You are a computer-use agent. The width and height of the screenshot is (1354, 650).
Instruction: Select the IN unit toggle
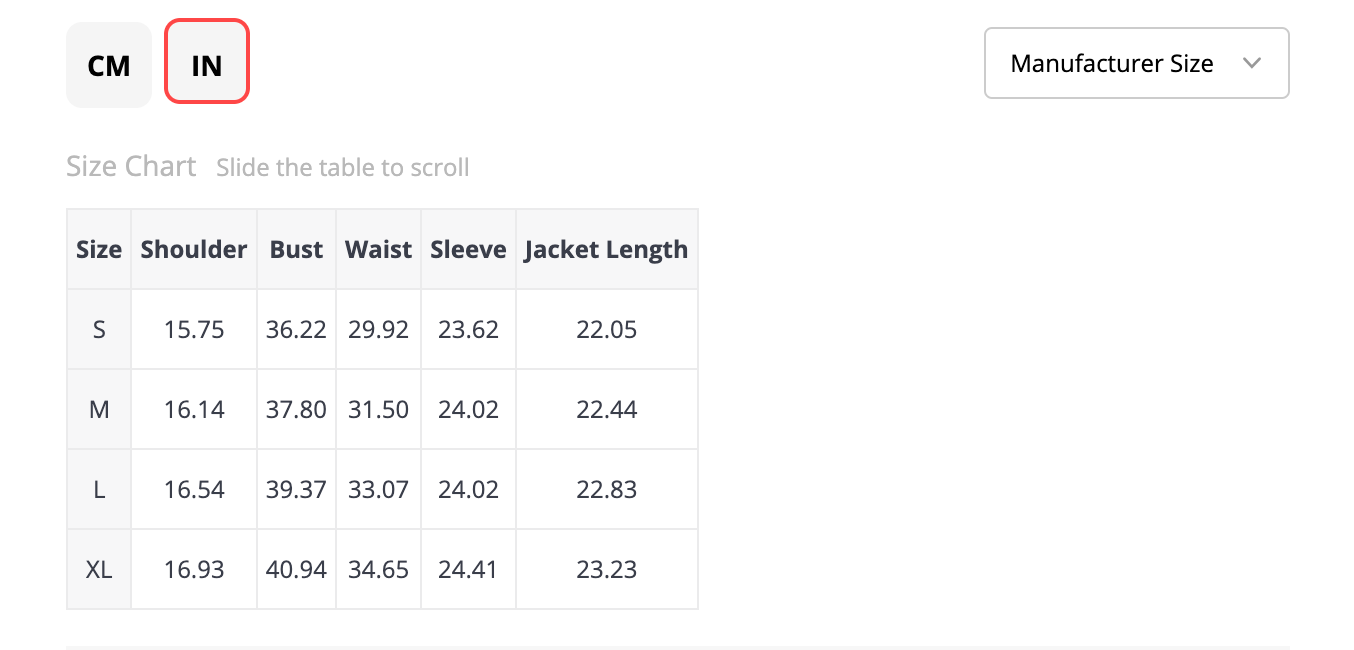pyautogui.click(x=207, y=61)
